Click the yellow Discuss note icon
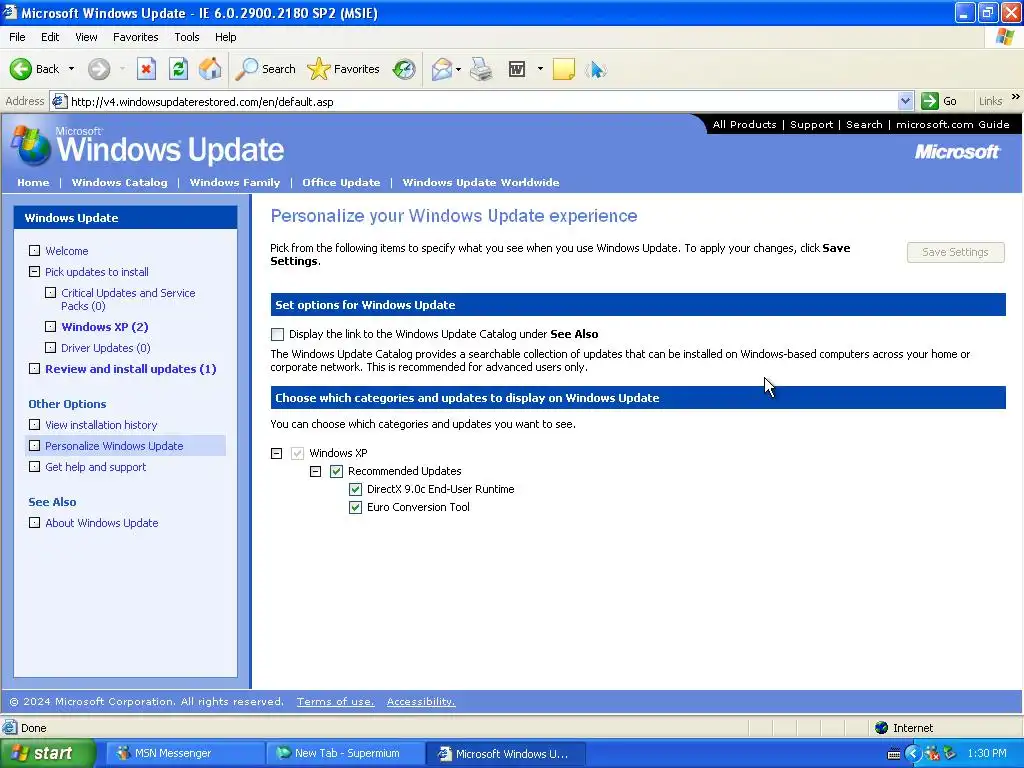 [x=564, y=69]
